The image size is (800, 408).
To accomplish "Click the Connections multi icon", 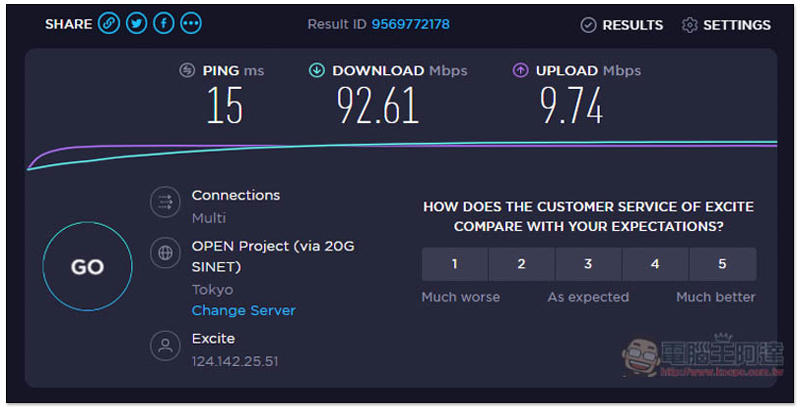I will tap(163, 203).
